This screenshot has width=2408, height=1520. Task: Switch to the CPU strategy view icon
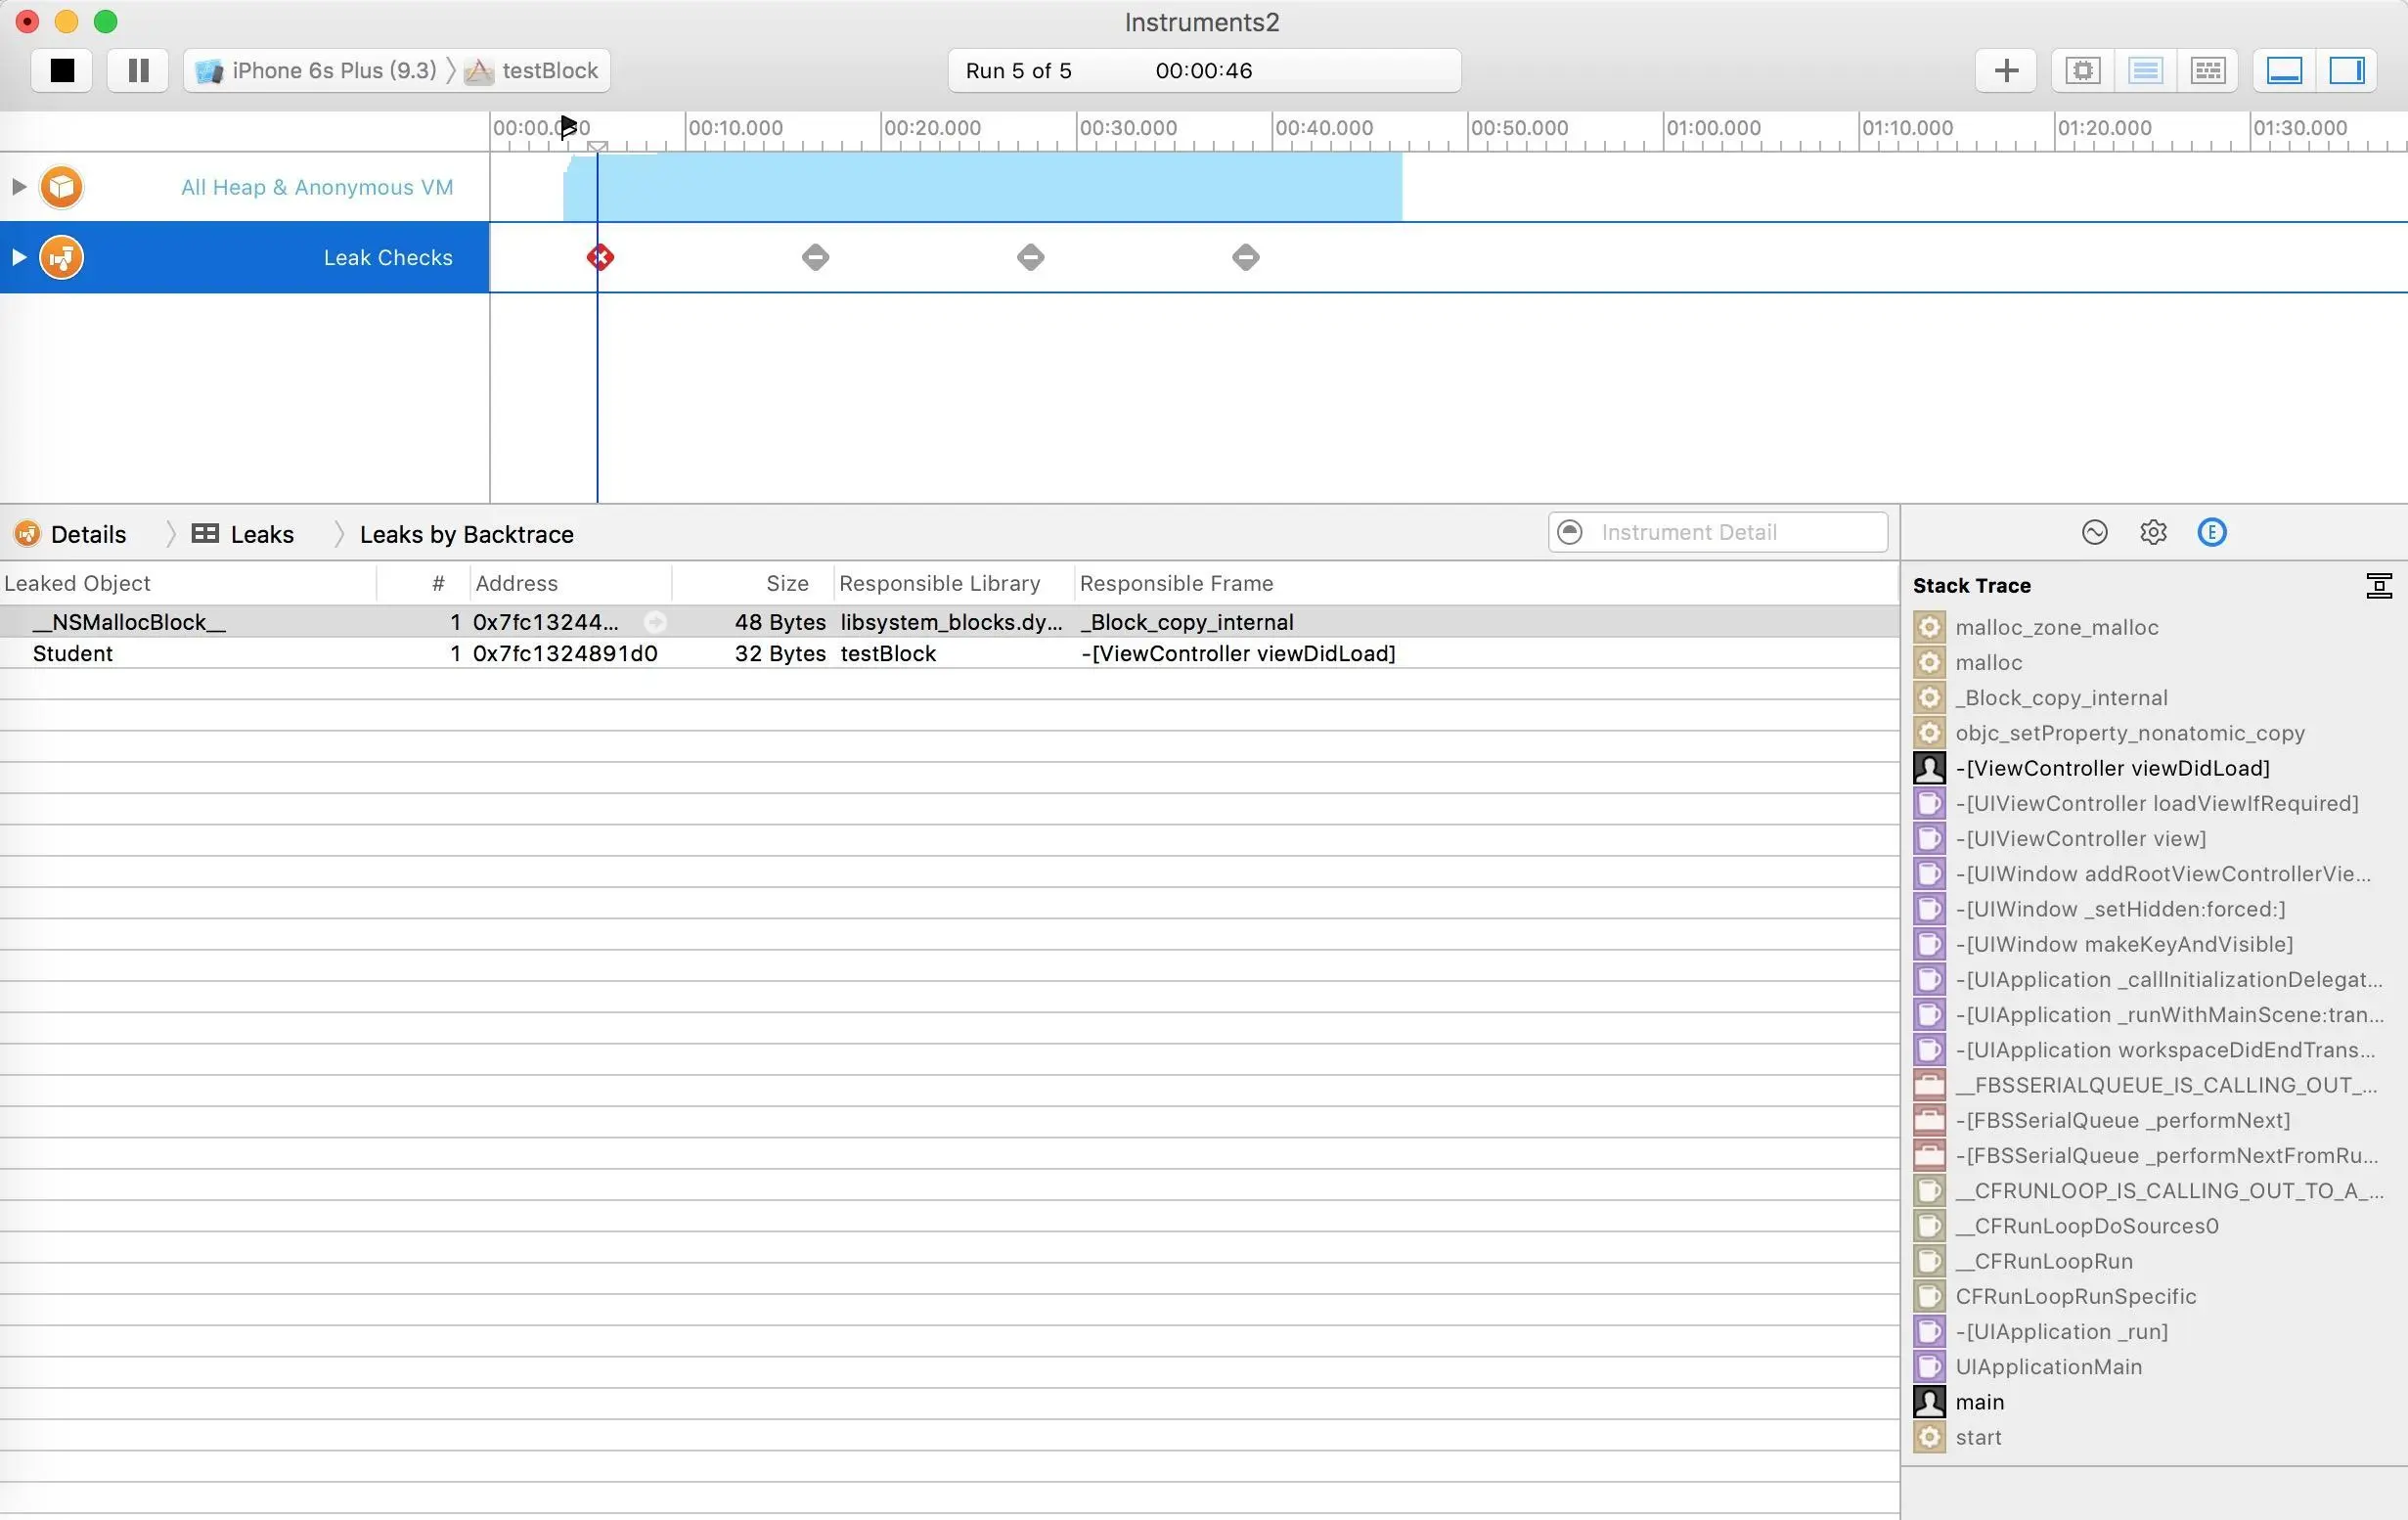tap(2082, 71)
